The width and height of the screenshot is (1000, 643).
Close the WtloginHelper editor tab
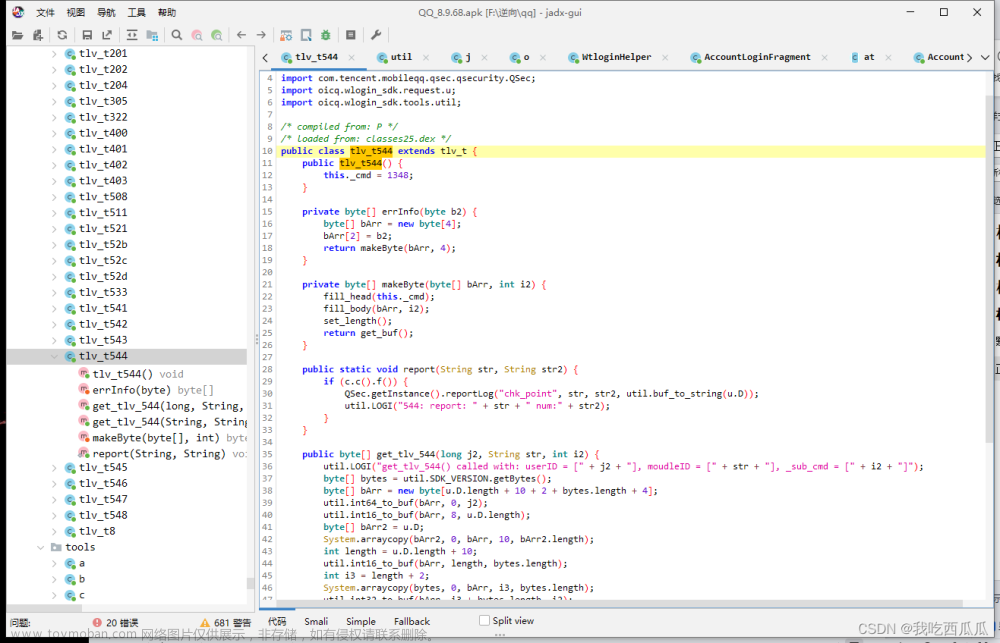pos(665,57)
